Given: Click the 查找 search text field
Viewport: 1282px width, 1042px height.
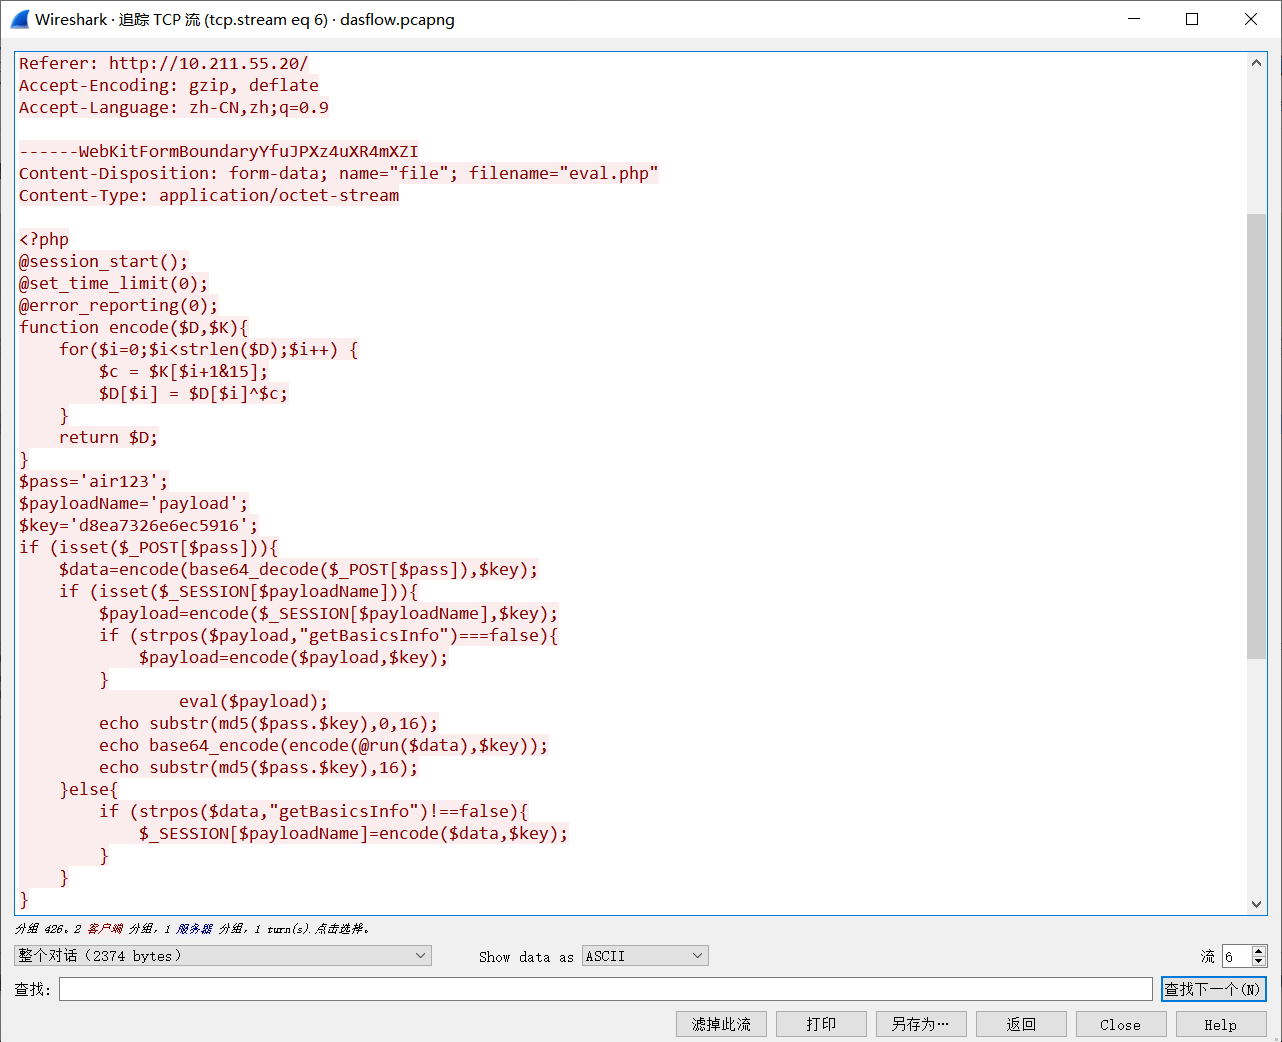Looking at the screenshot, I should coord(606,989).
